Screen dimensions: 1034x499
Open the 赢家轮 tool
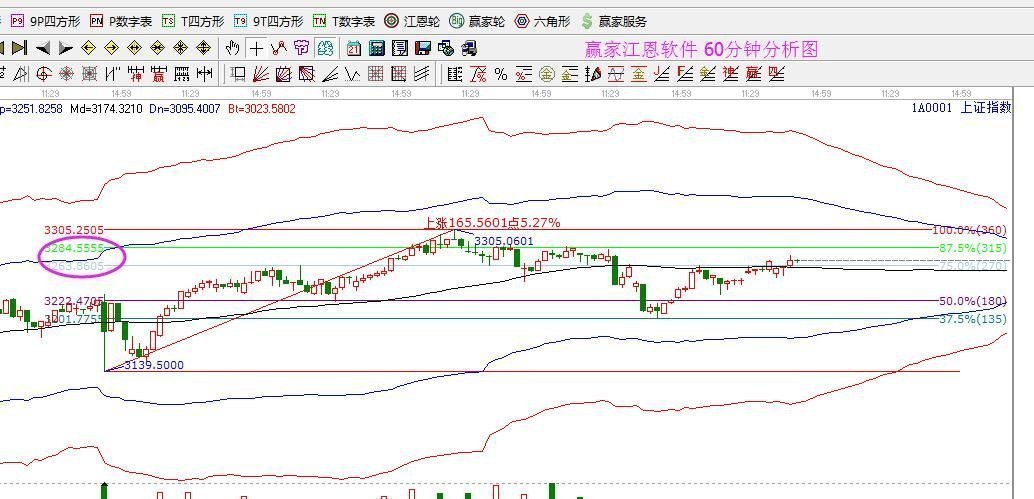point(477,21)
